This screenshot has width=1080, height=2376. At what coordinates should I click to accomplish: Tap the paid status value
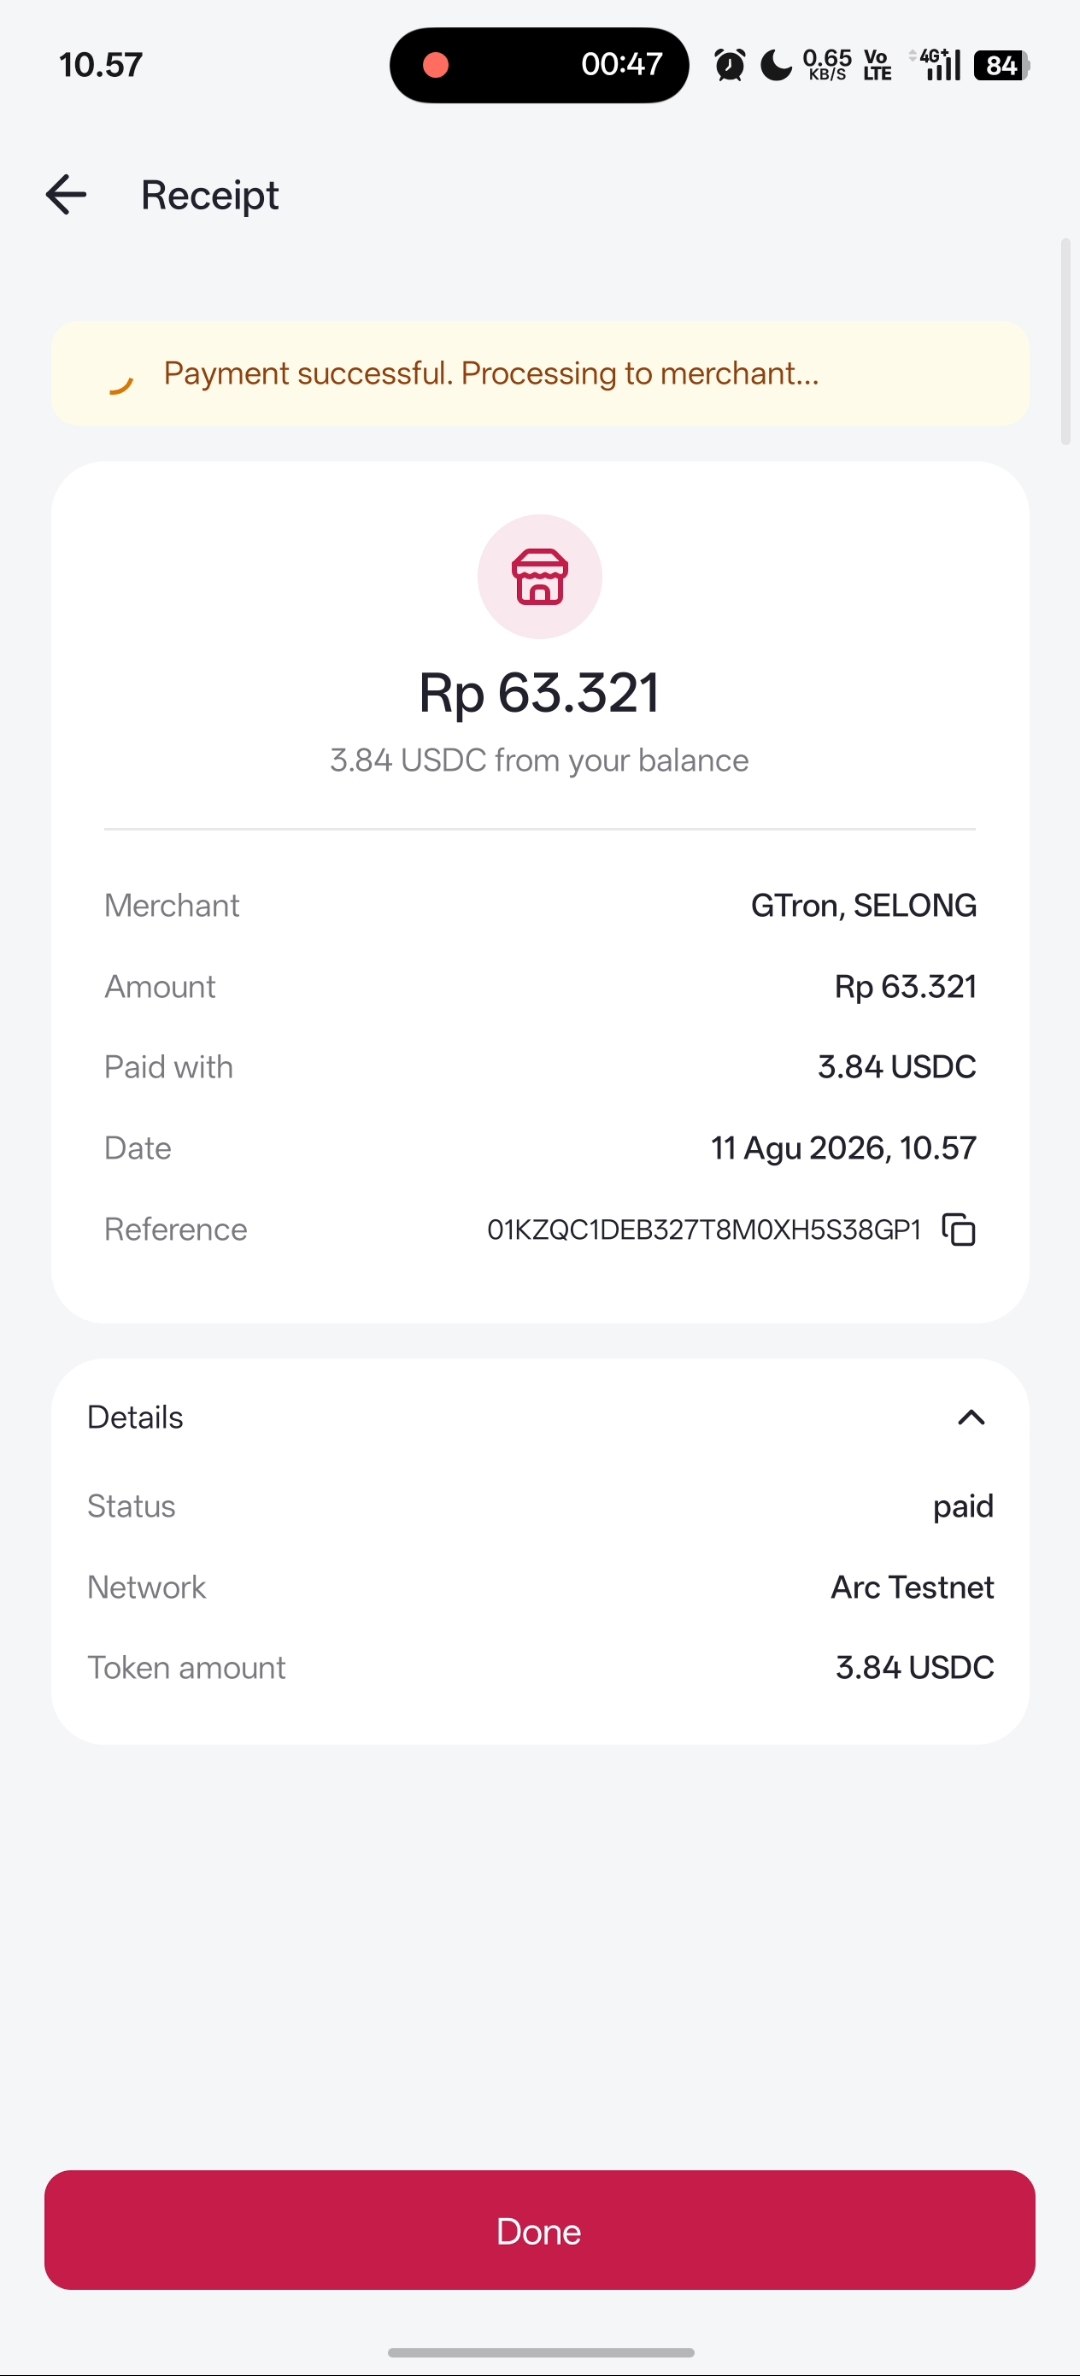(x=963, y=1506)
